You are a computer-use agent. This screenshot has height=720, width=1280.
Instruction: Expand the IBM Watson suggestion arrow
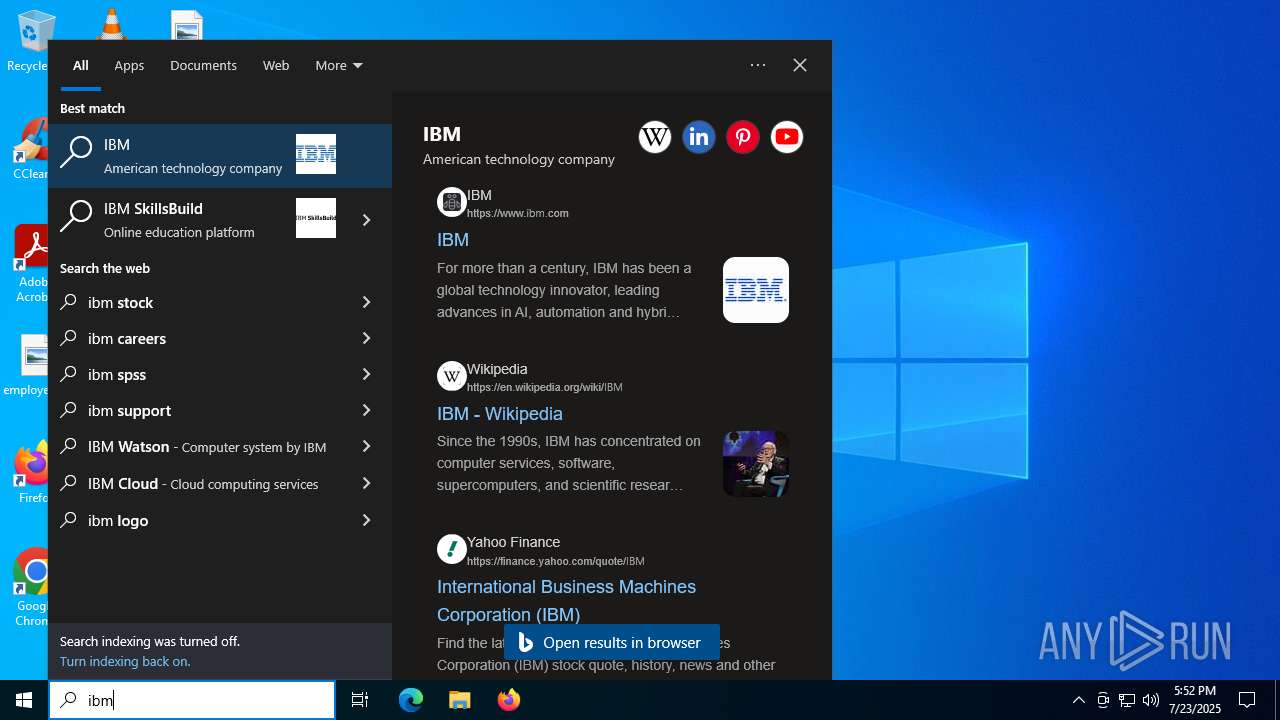coord(366,446)
